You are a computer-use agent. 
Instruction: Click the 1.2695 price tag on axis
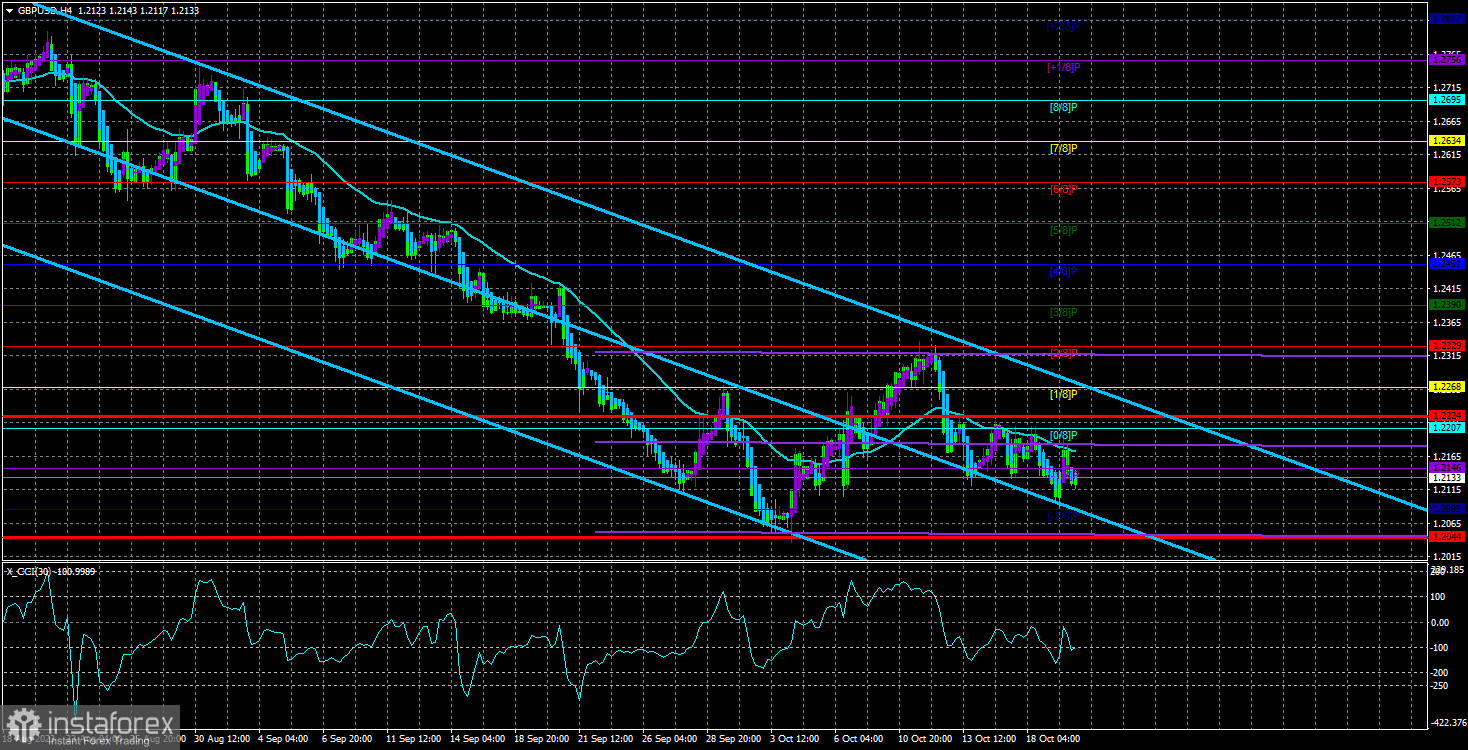[x=1447, y=100]
